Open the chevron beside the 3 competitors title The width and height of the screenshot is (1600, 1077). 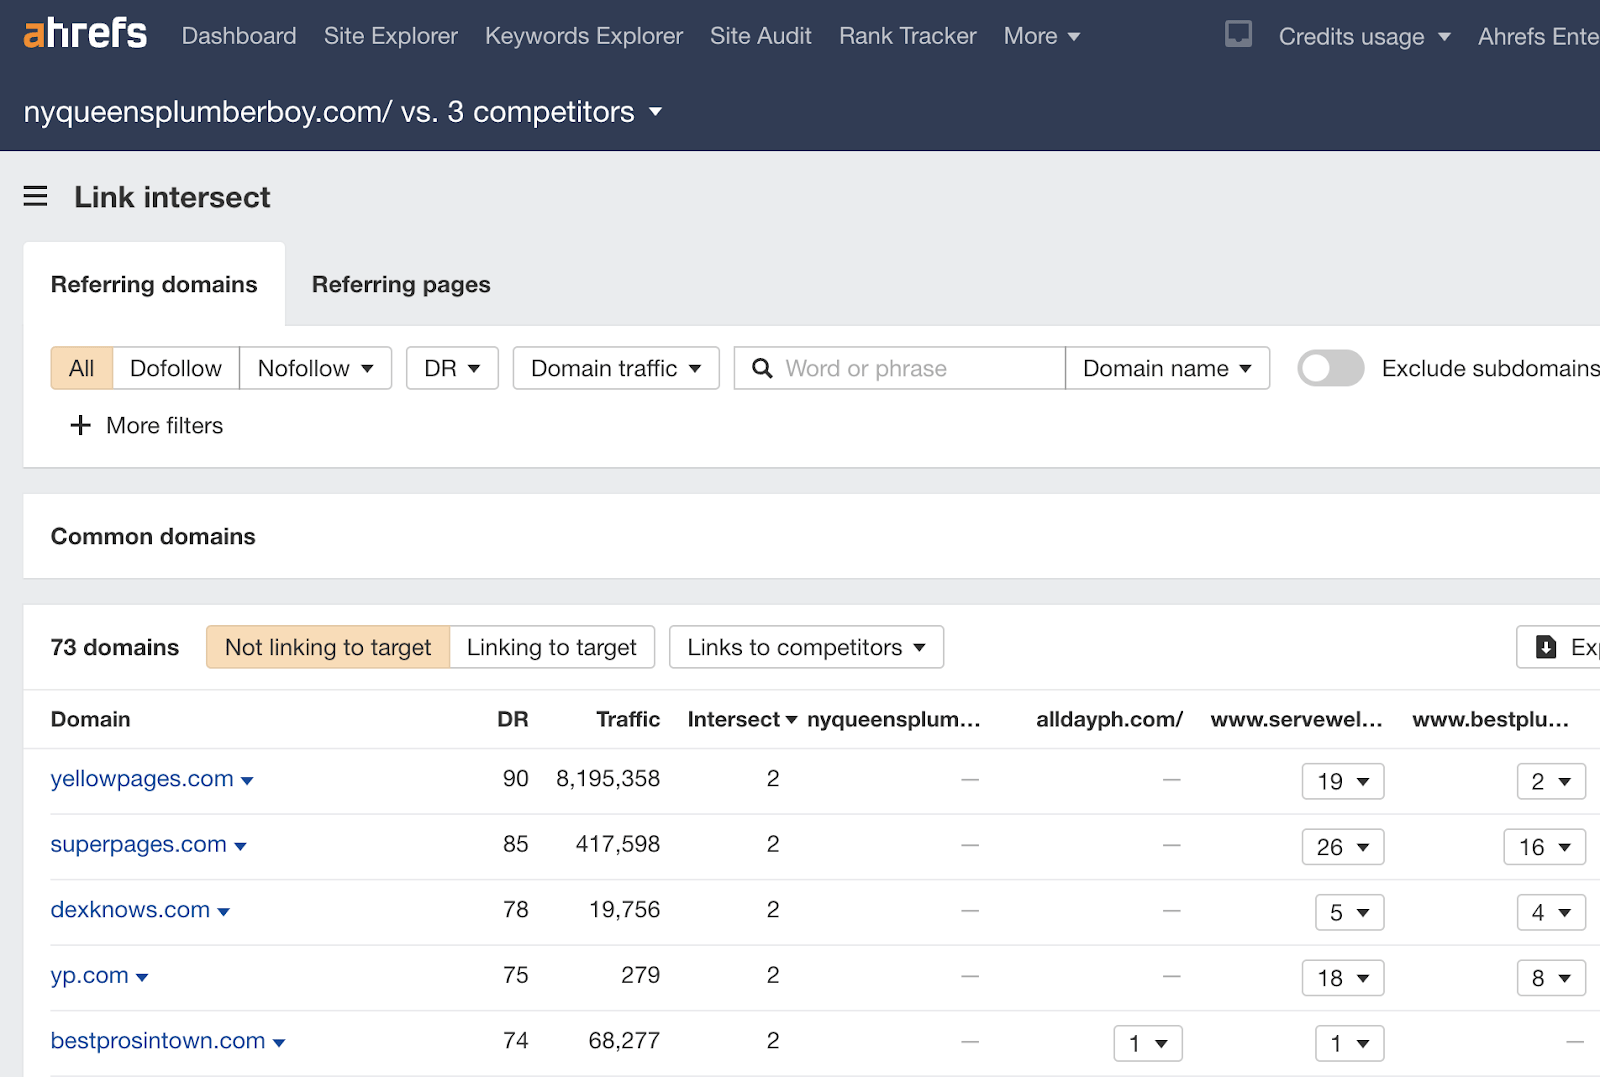pos(656,113)
